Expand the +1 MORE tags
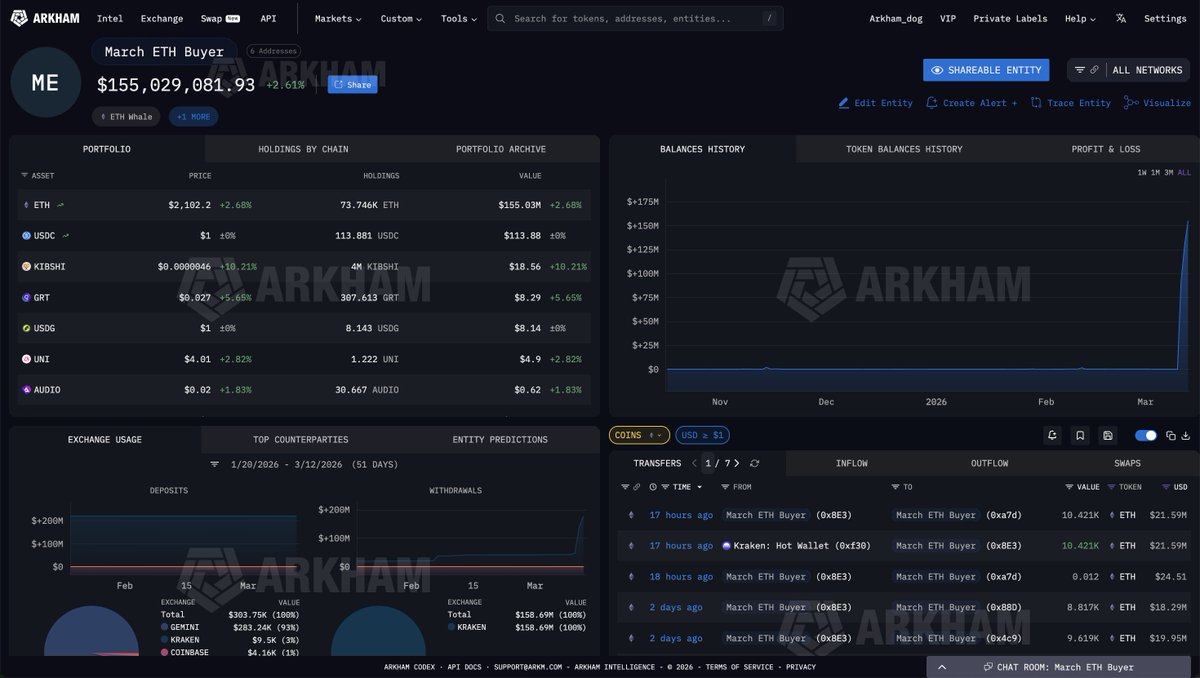Screen dimensions: 1200x678 tap(193, 117)
